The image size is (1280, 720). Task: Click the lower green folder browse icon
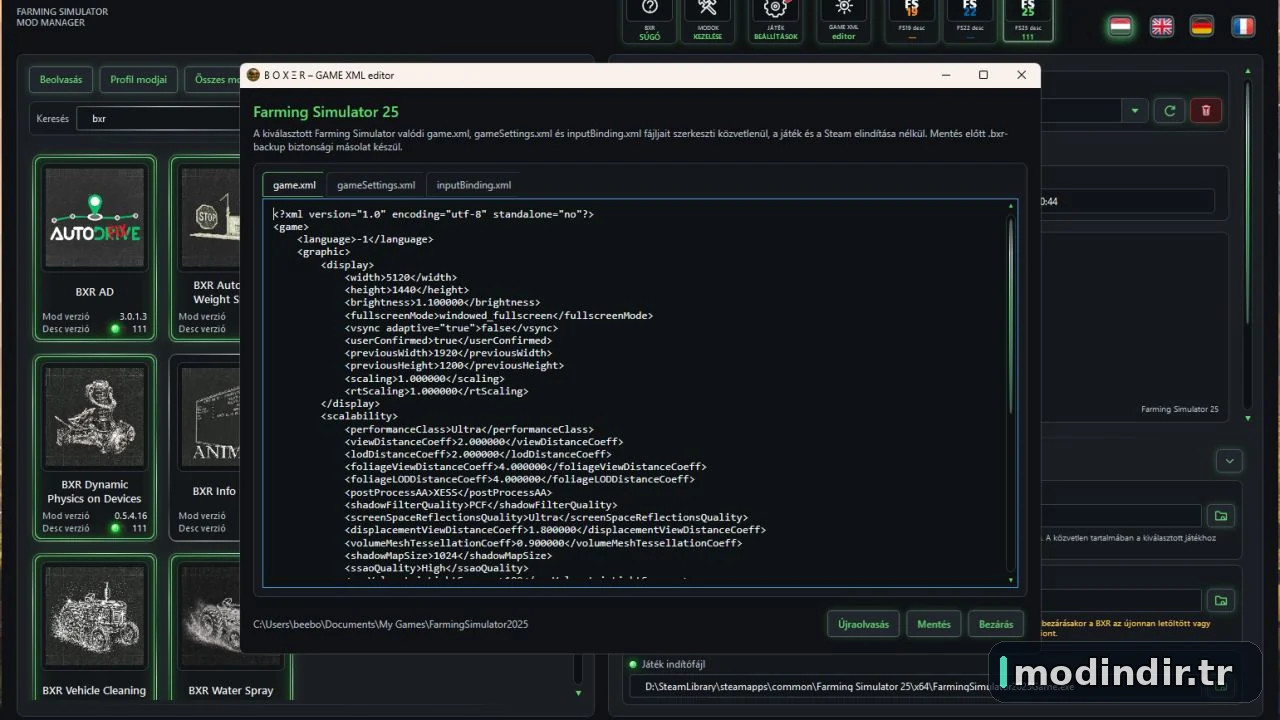[x=1220, y=601]
